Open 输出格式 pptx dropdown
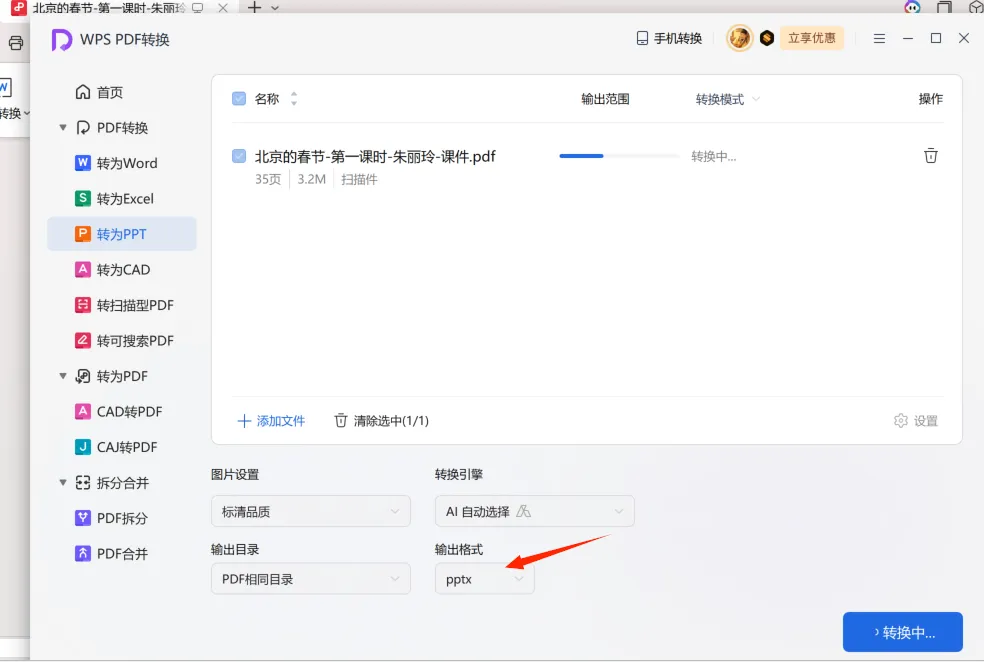This screenshot has width=984, height=662. [484, 579]
